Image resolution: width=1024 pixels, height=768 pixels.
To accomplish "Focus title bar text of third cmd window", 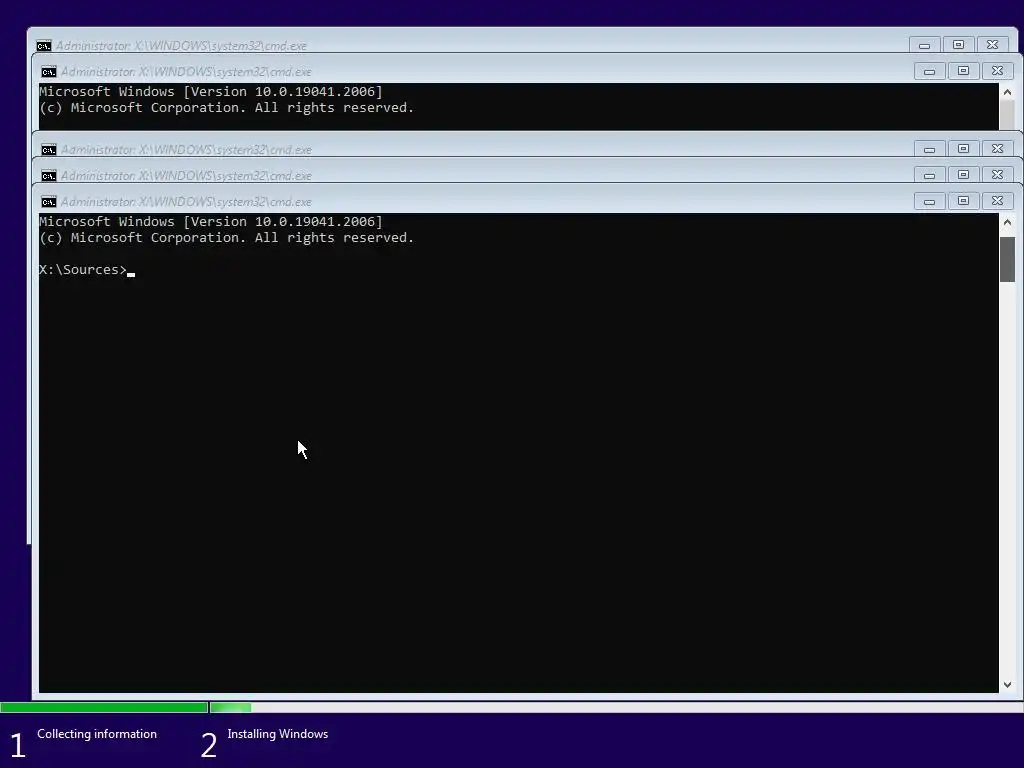I will click(186, 150).
